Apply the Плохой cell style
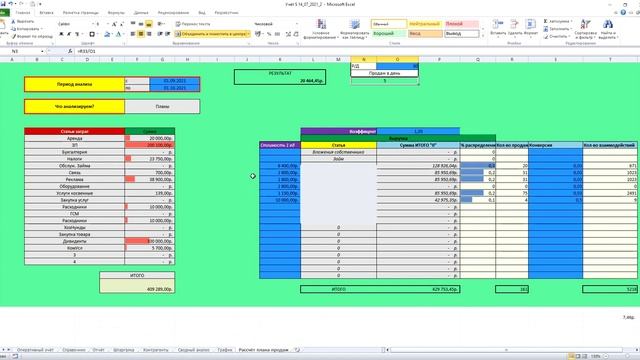Screen dimensions: 640x360 (x=462, y=24)
